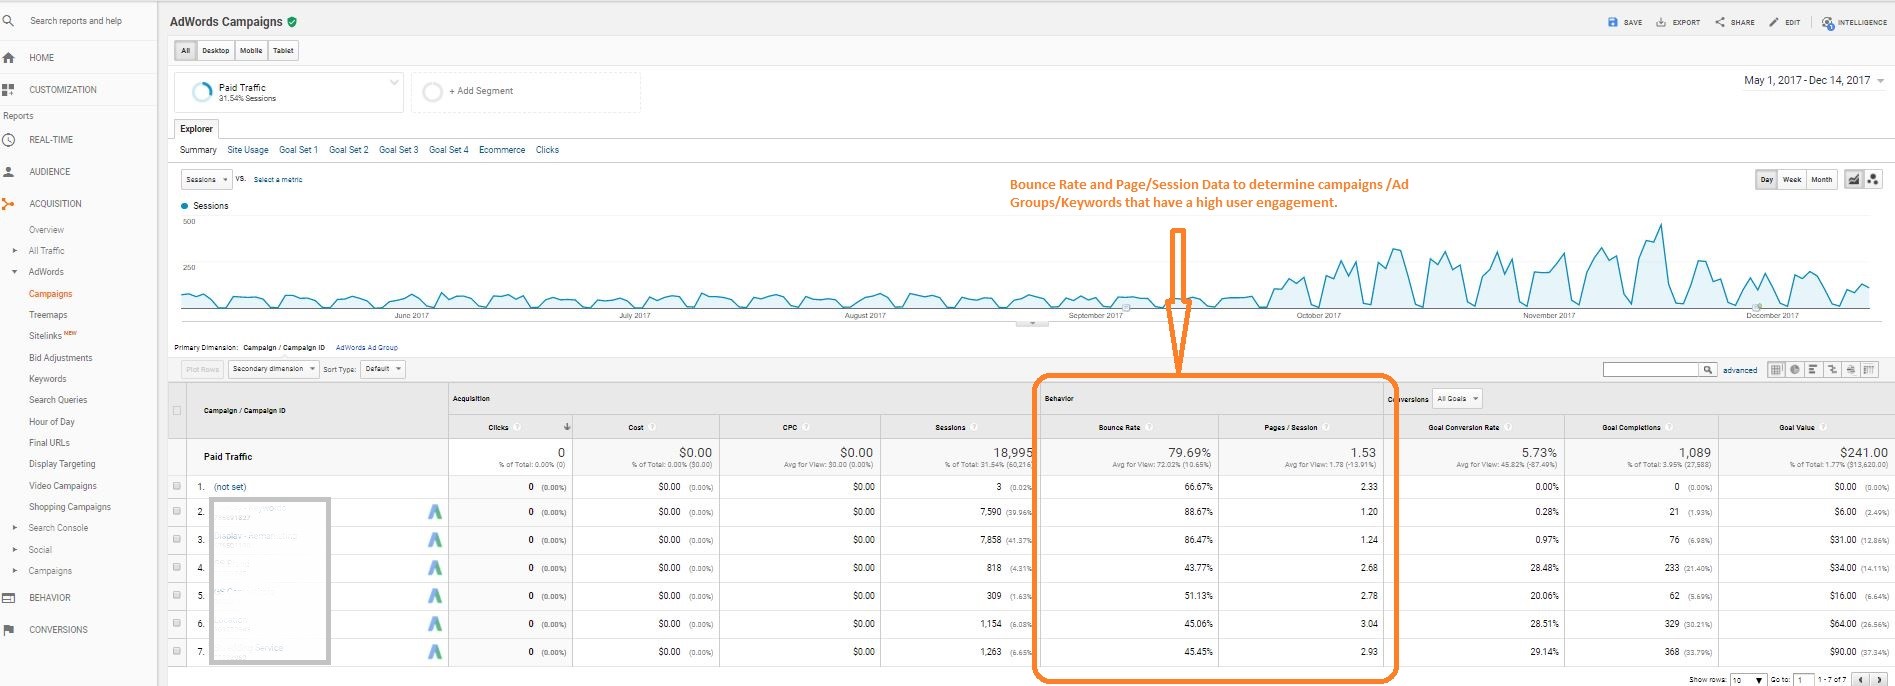This screenshot has width=1895, height=686.
Task: Click the Share report icon
Action: [x=1720, y=22]
